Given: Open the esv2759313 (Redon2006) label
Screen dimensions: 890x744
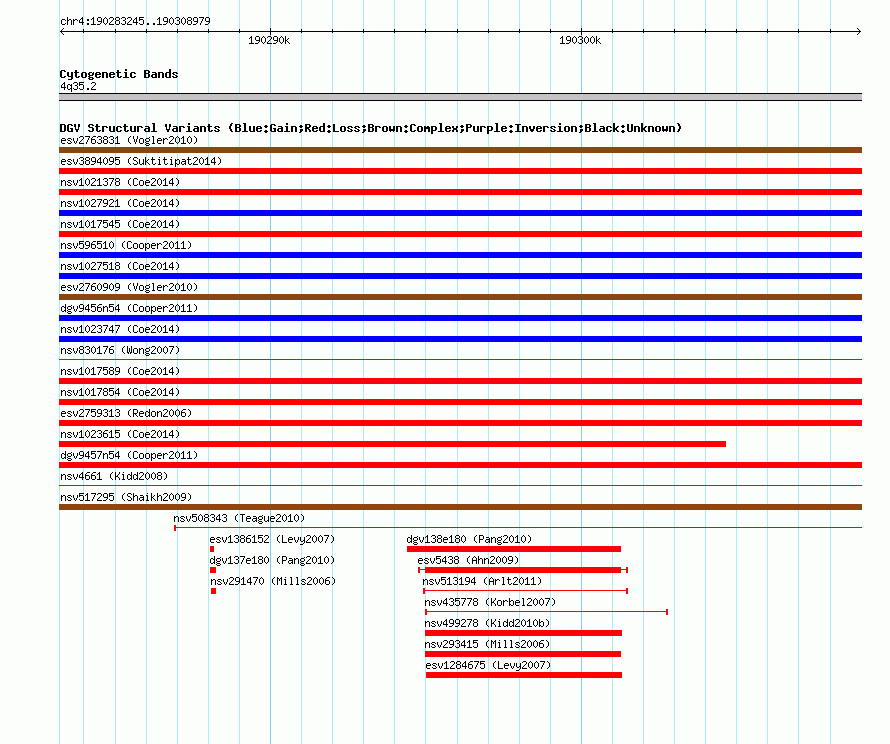Looking at the screenshot, I should pyautogui.click(x=126, y=413).
